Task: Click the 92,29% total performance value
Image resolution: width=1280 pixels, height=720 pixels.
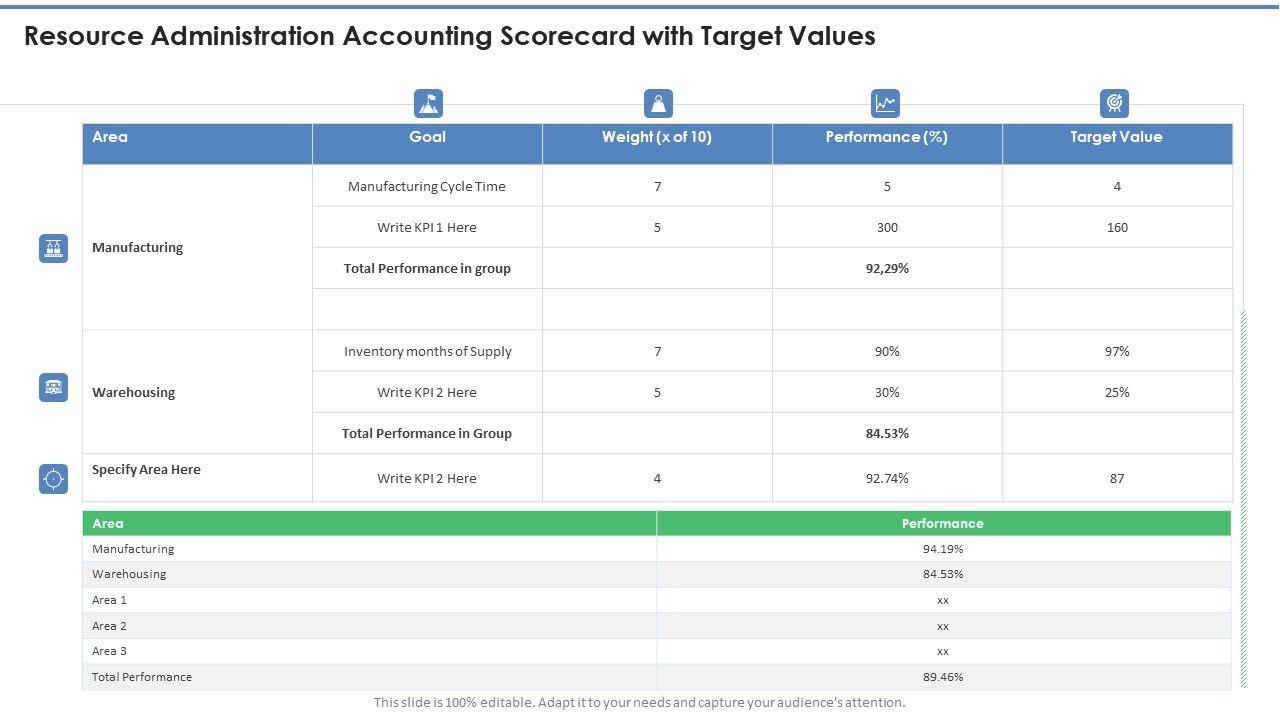Action: [x=887, y=268]
